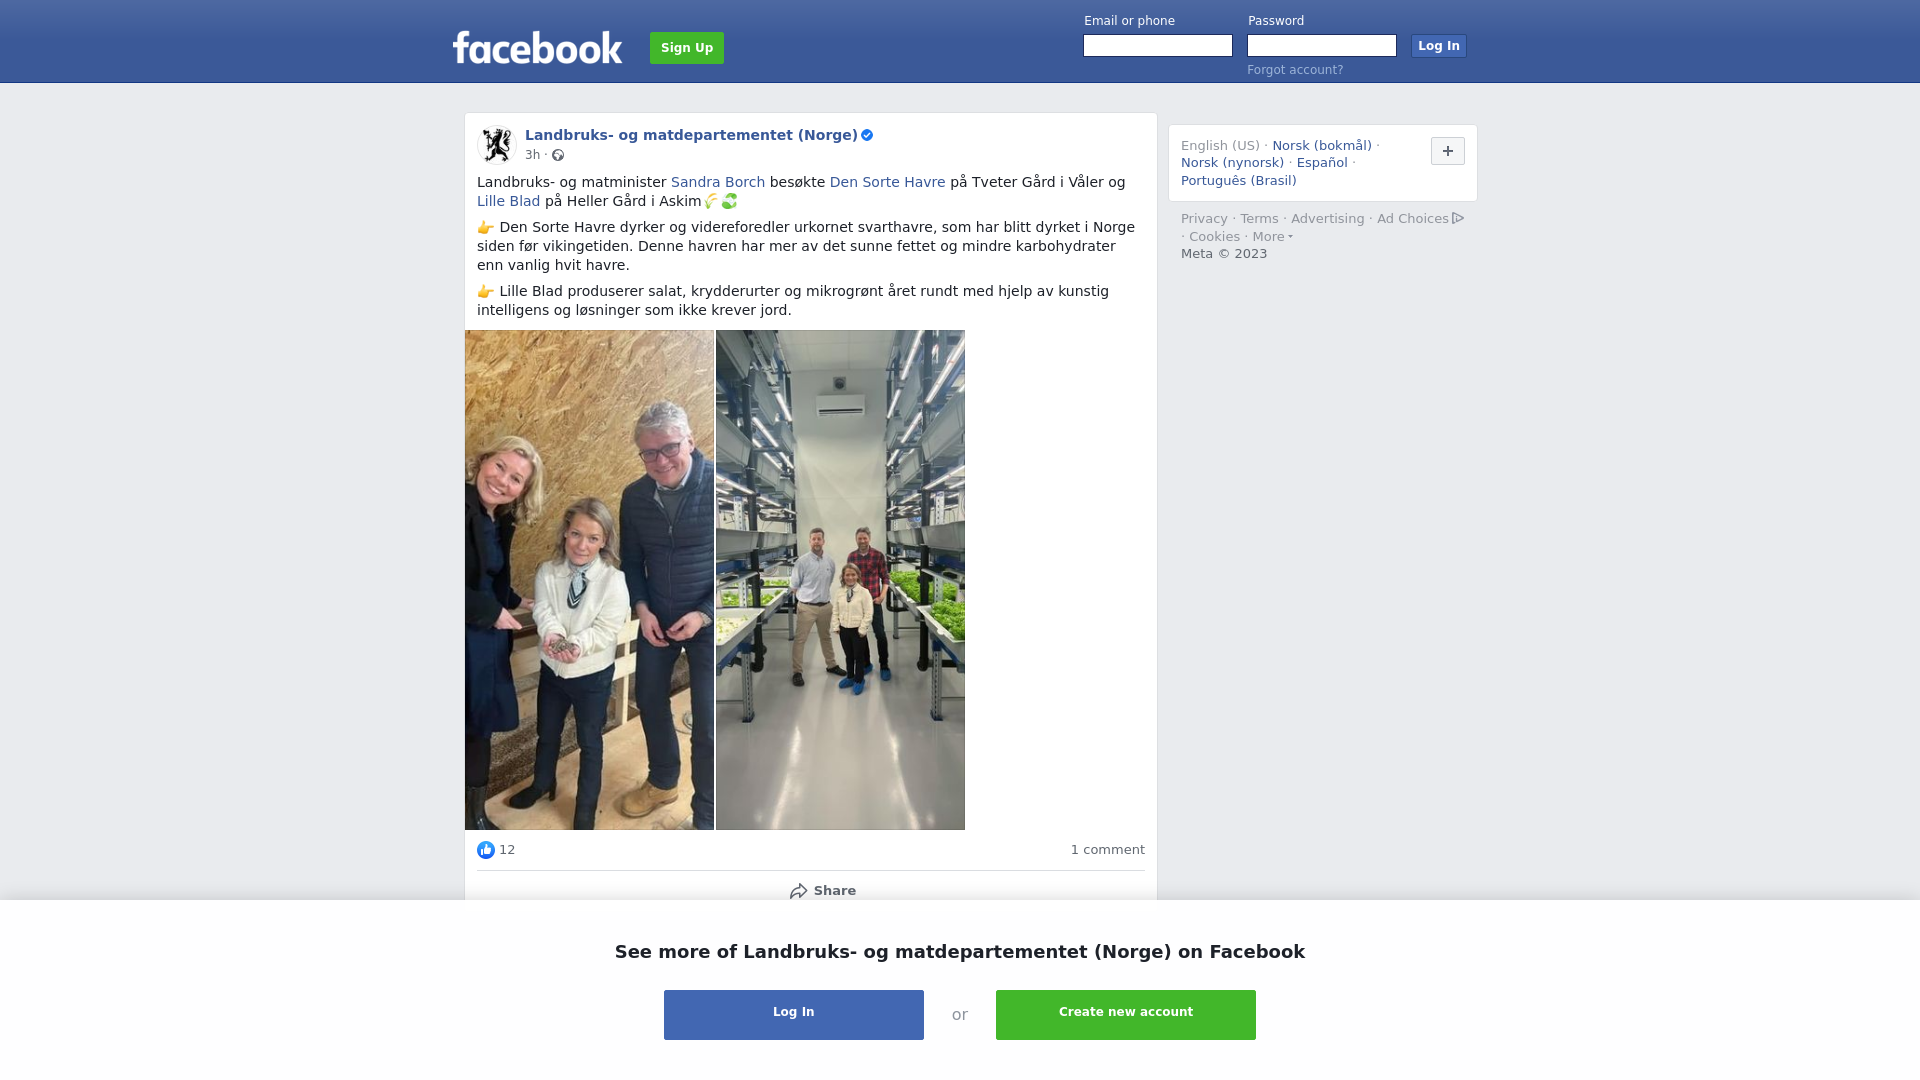Switch language to Español
This screenshot has height=1080, width=1920.
pyautogui.click(x=1322, y=163)
